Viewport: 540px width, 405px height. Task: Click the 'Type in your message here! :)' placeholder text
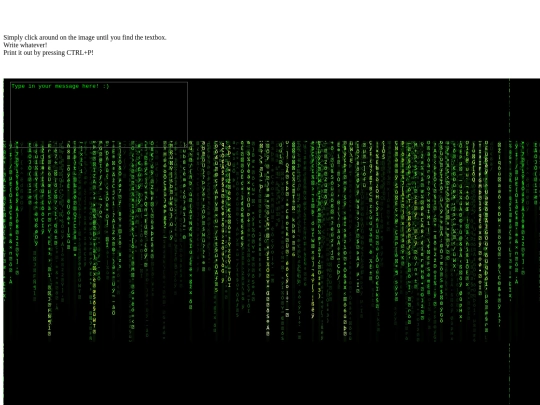tap(60, 86)
